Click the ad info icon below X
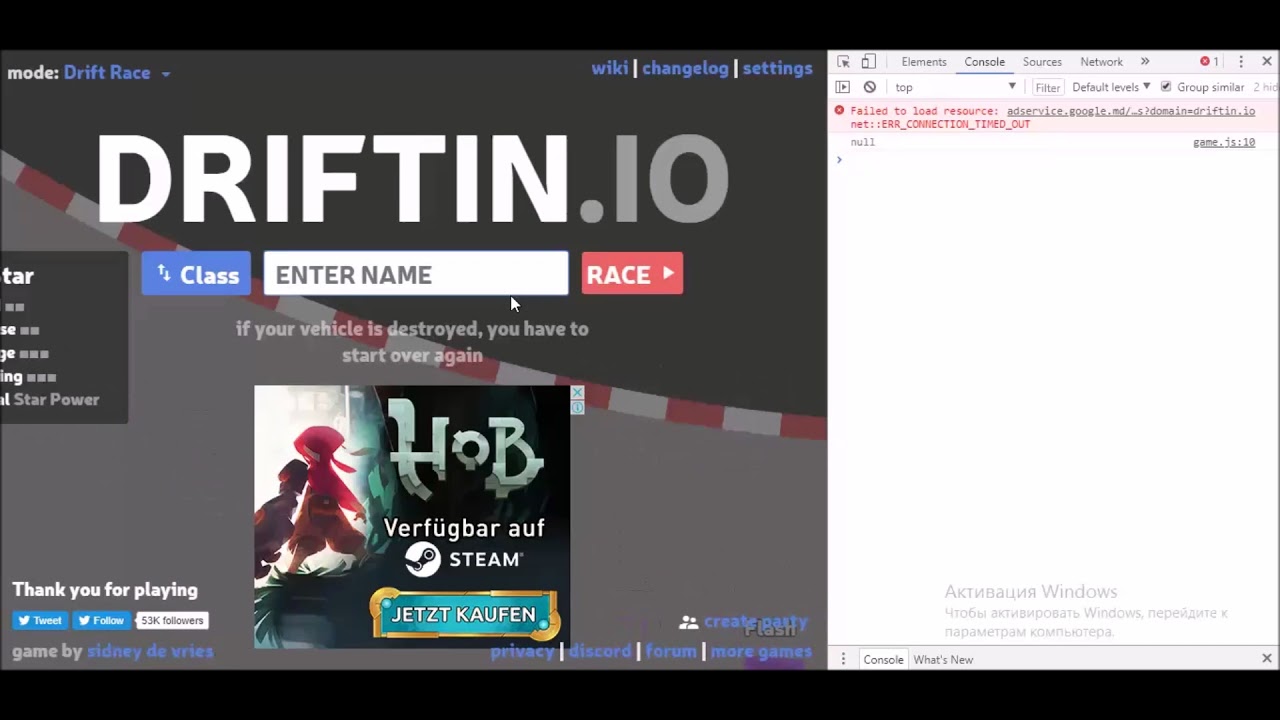 click(x=577, y=407)
